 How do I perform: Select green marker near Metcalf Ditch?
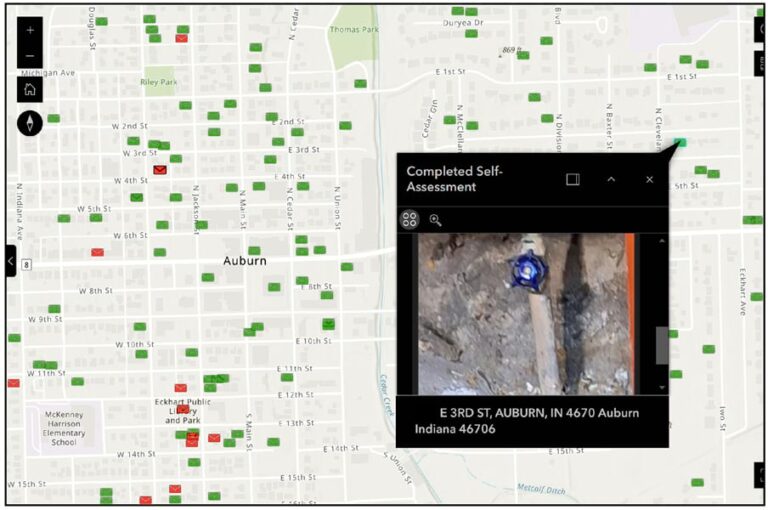tap(697, 483)
